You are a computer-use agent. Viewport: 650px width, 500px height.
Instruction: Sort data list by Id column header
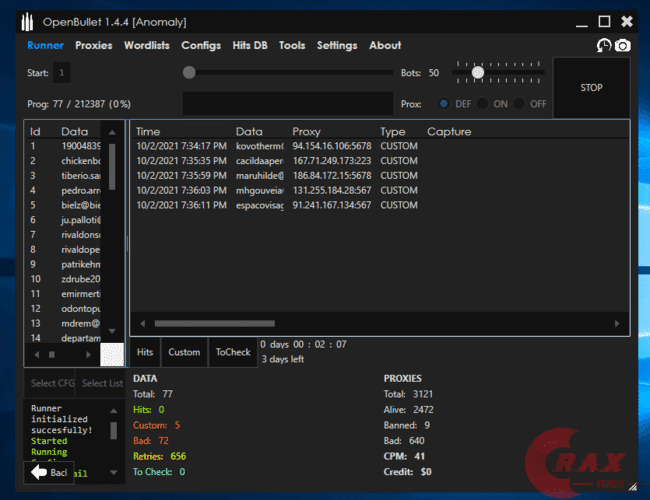click(35, 131)
